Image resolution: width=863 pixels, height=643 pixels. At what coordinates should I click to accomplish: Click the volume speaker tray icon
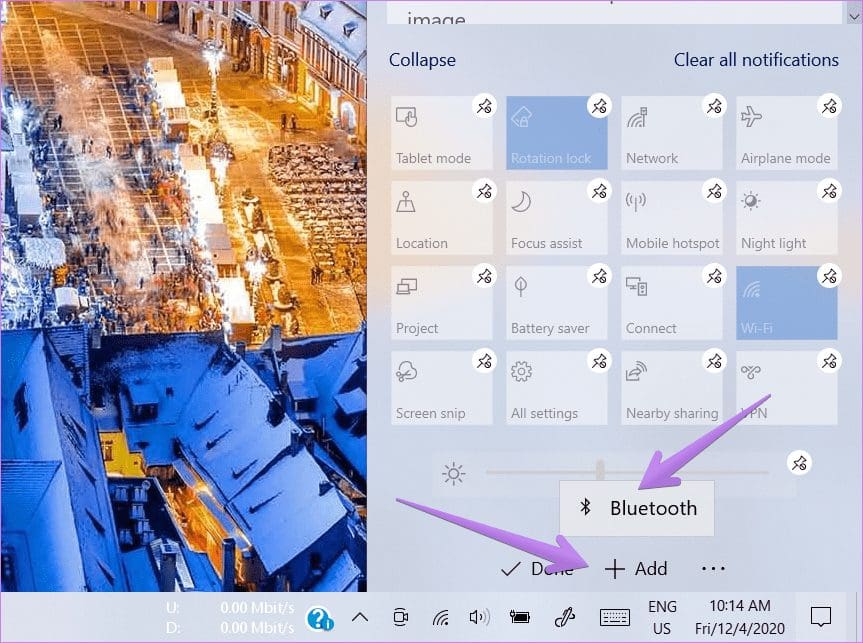pyautogui.click(x=479, y=617)
